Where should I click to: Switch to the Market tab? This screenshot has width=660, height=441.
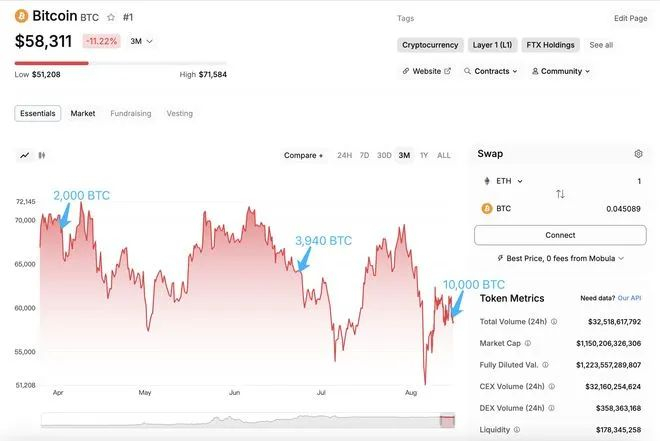coord(83,114)
